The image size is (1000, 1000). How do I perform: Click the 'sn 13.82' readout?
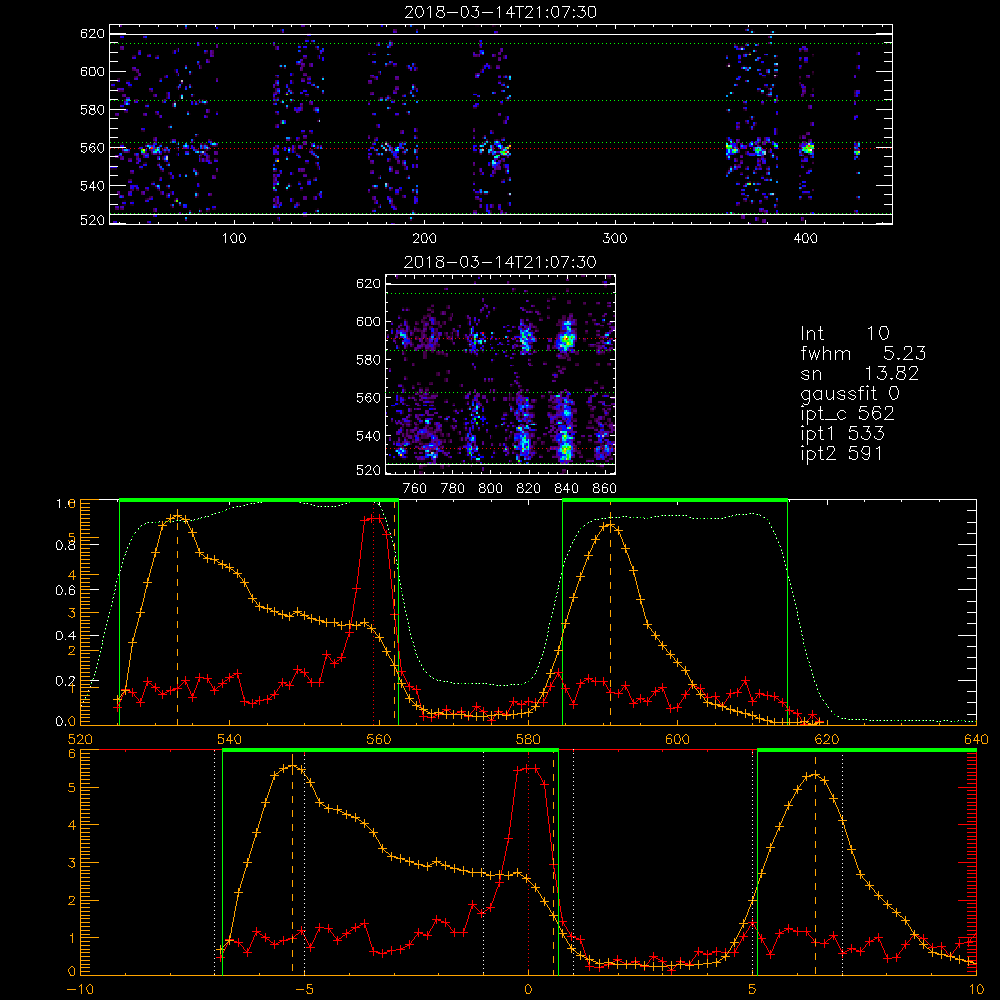click(x=860, y=373)
